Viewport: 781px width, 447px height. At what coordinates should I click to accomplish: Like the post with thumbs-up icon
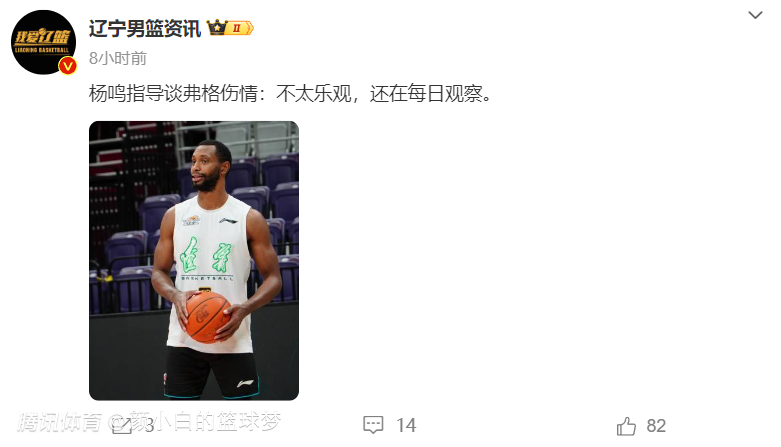coord(626,426)
